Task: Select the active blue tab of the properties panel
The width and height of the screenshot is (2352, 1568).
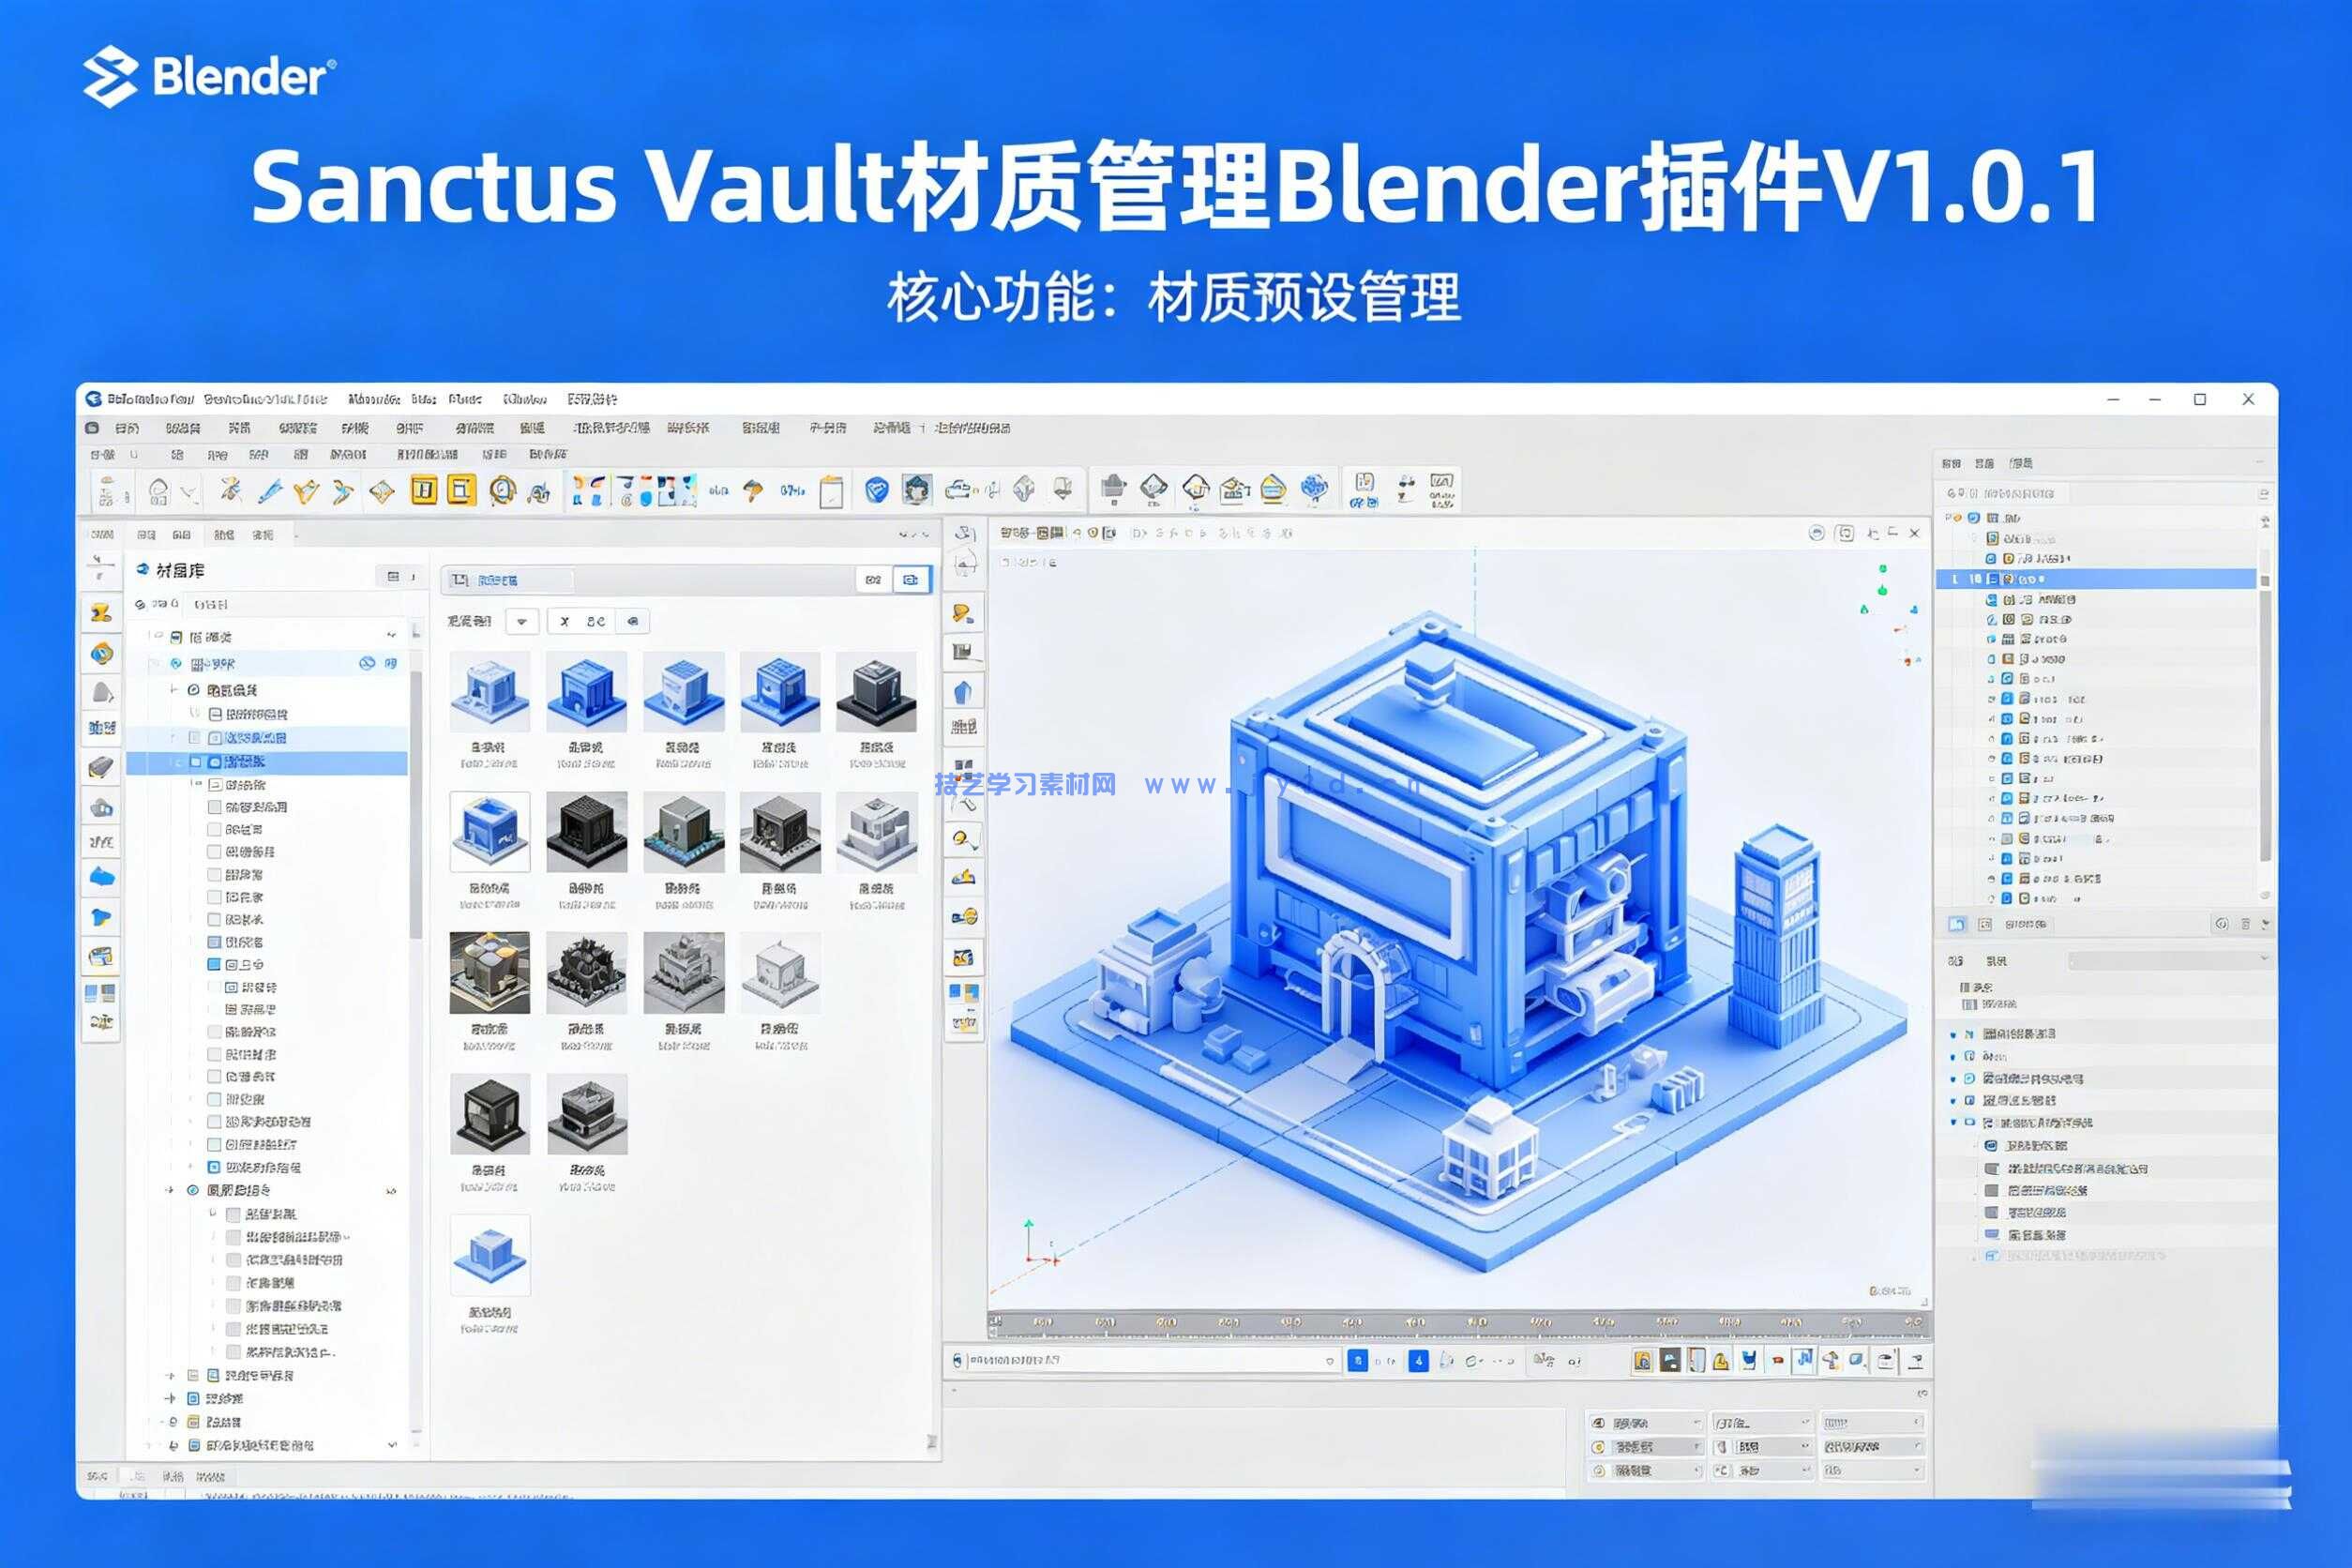Action: (1957, 924)
